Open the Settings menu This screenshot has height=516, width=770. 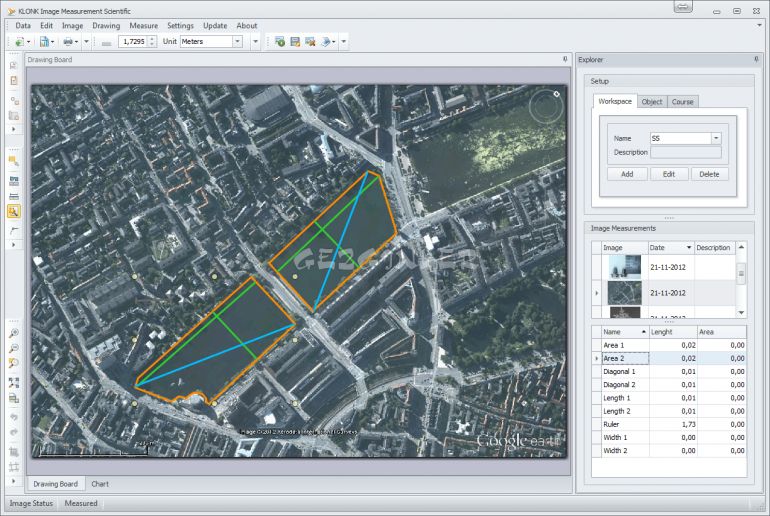tap(180, 26)
